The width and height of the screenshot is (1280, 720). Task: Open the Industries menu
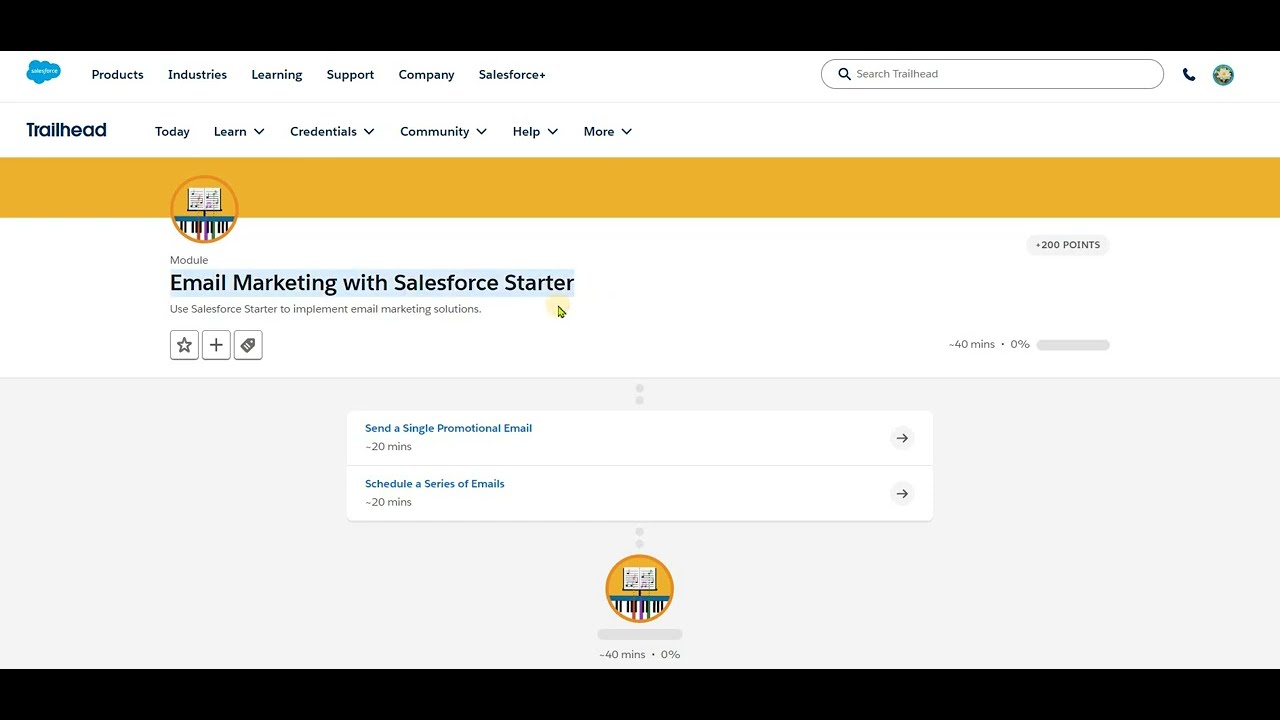[197, 74]
